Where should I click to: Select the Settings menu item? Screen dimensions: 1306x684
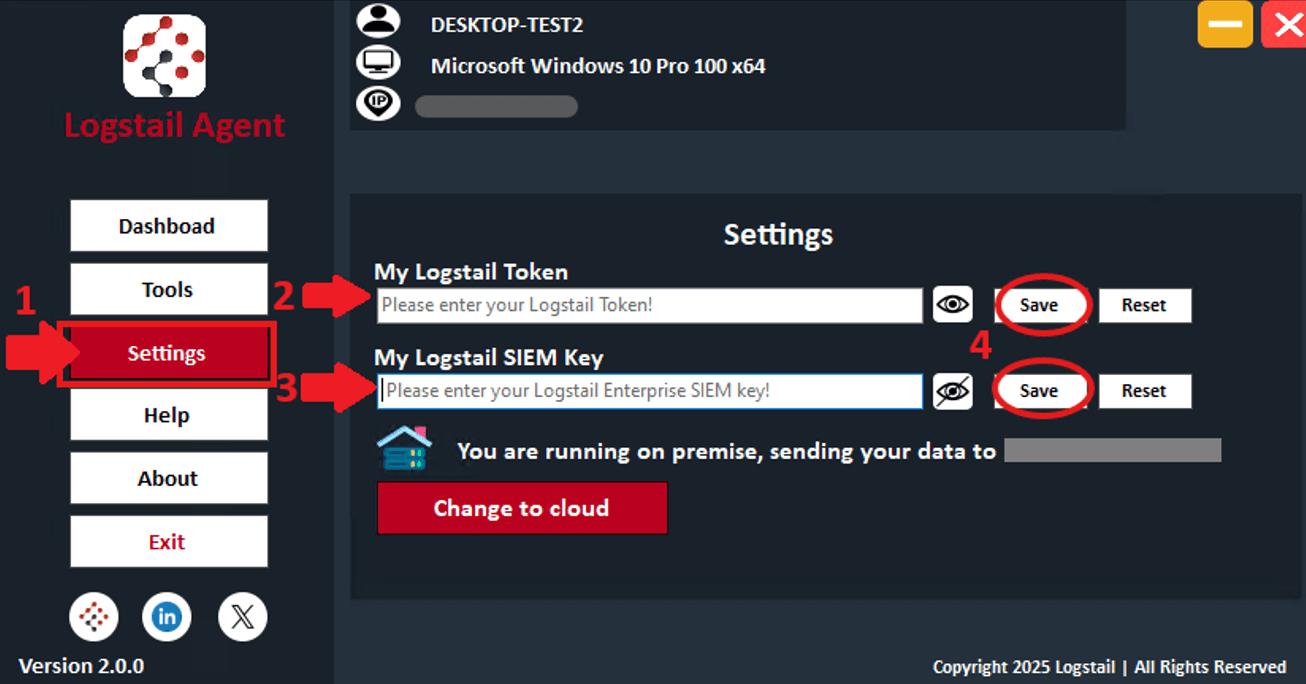(168, 353)
